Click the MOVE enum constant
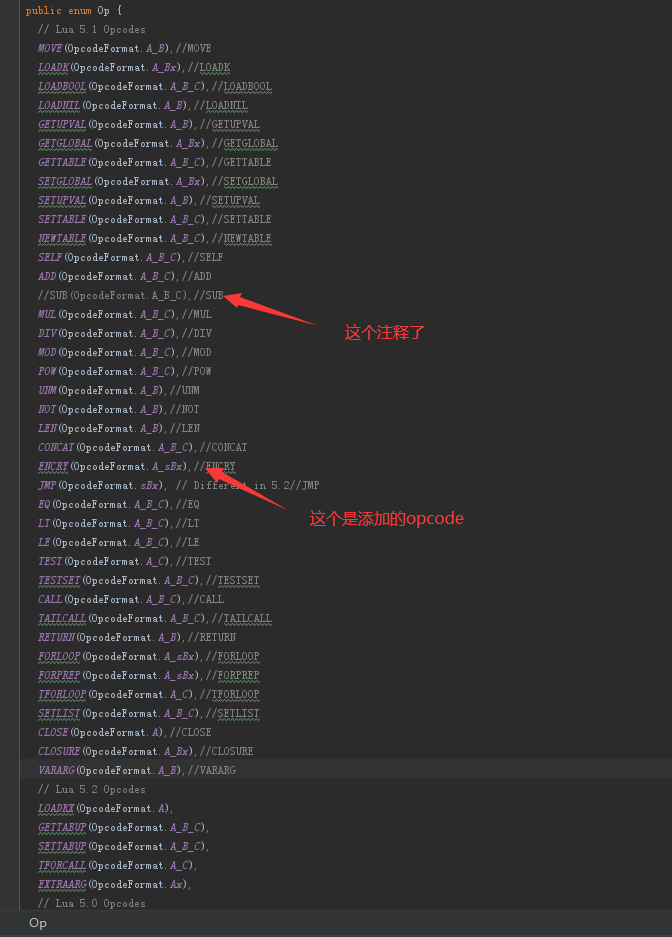The width and height of the screenshot is (672, 937). pos(50,48)
